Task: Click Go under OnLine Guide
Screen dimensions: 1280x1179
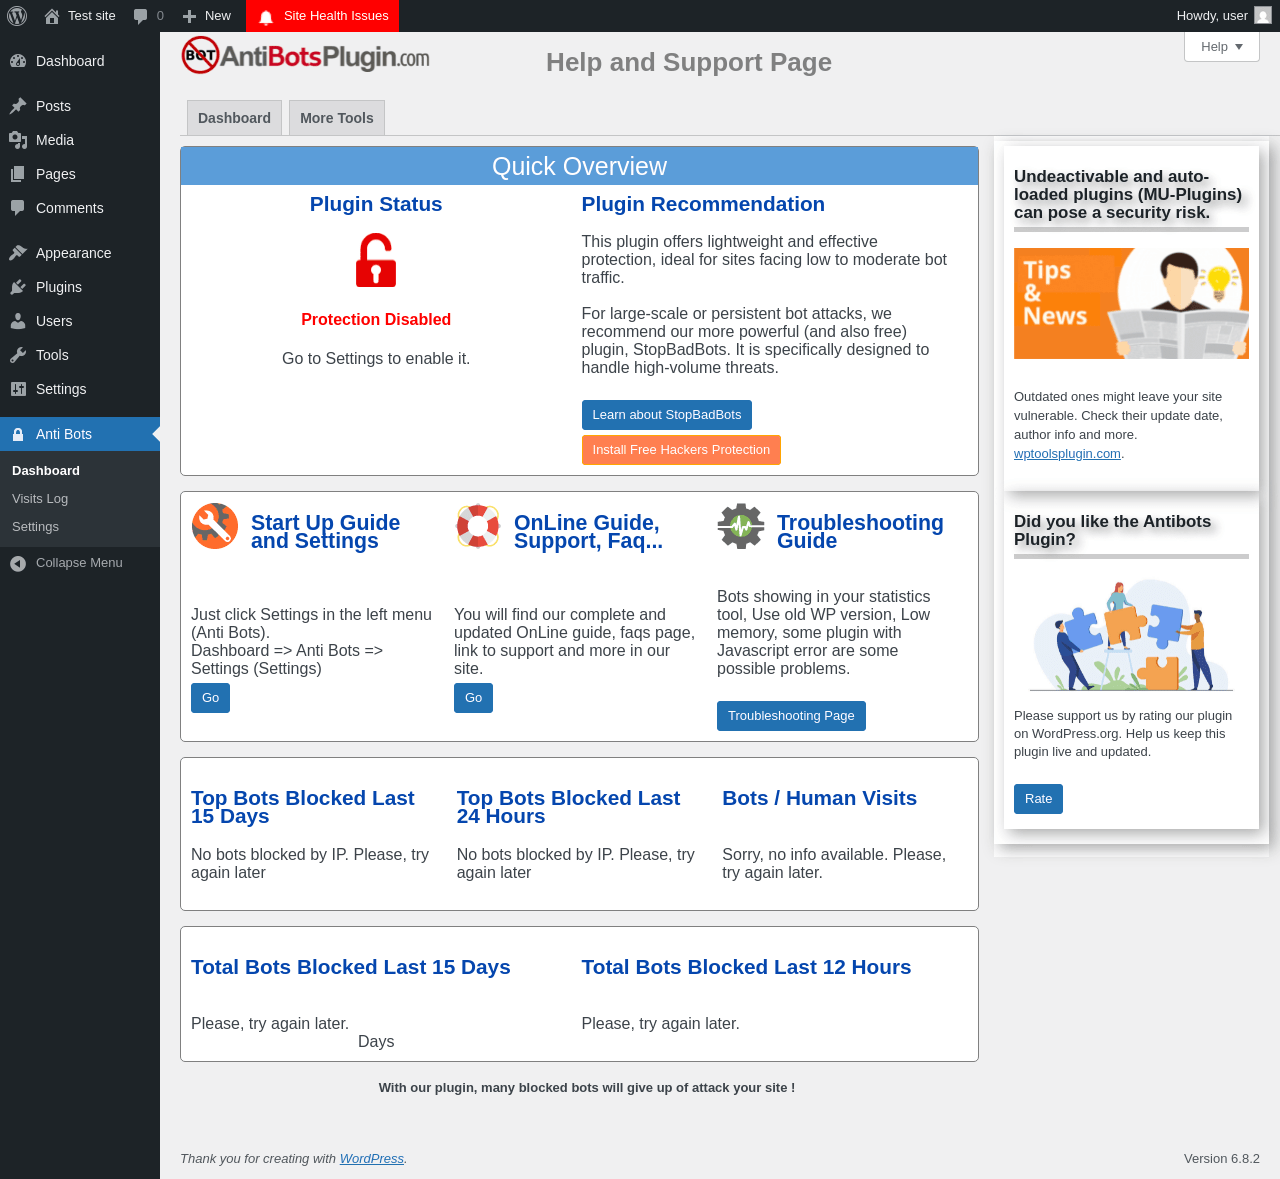Action: coord(473,698)
